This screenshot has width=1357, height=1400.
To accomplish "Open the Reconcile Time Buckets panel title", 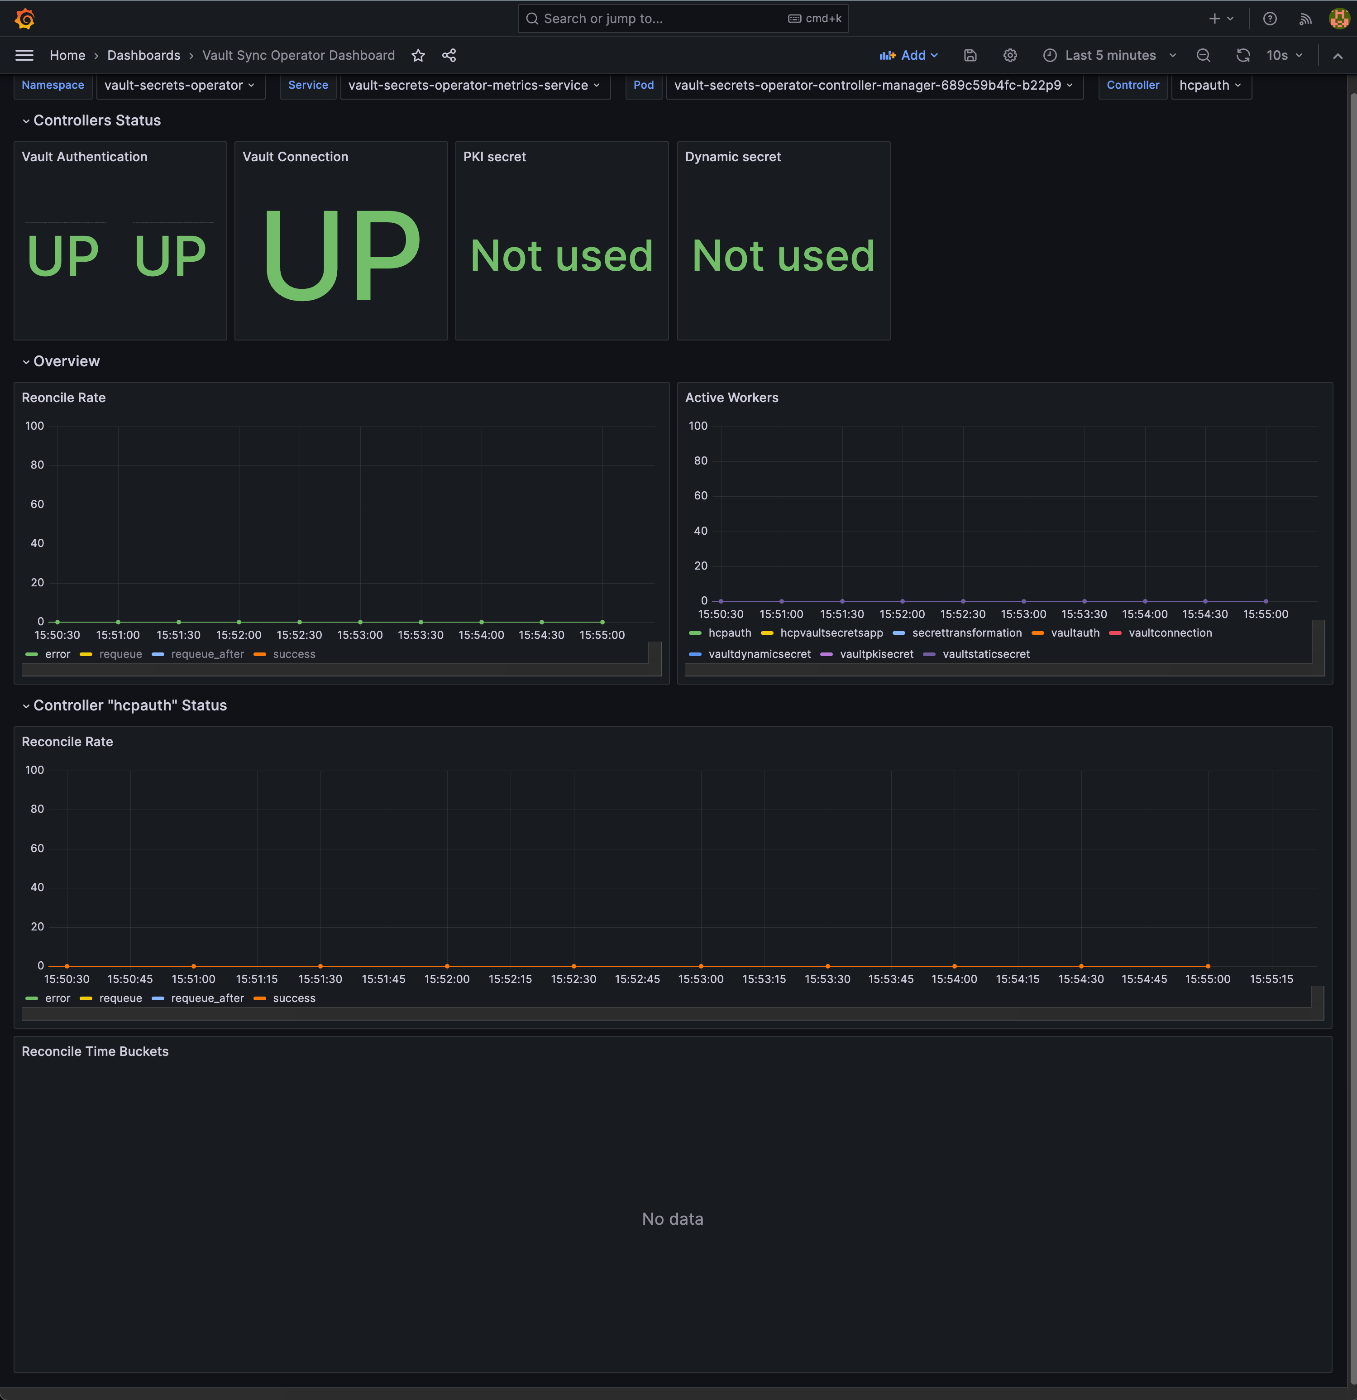I will pos(95,1052).
